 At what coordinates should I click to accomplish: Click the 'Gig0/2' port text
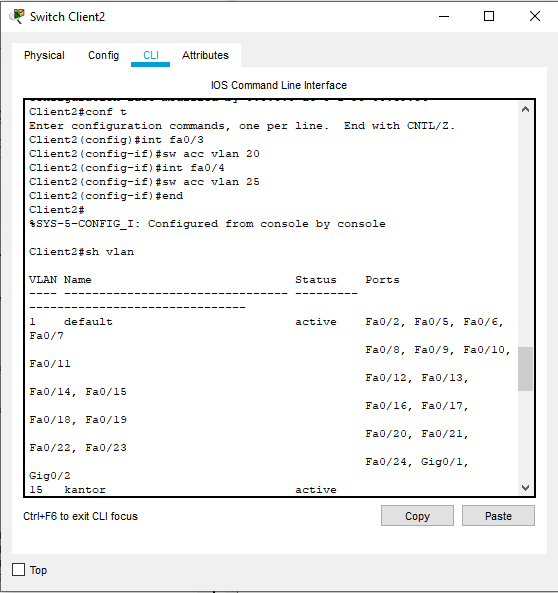[50, 476]
